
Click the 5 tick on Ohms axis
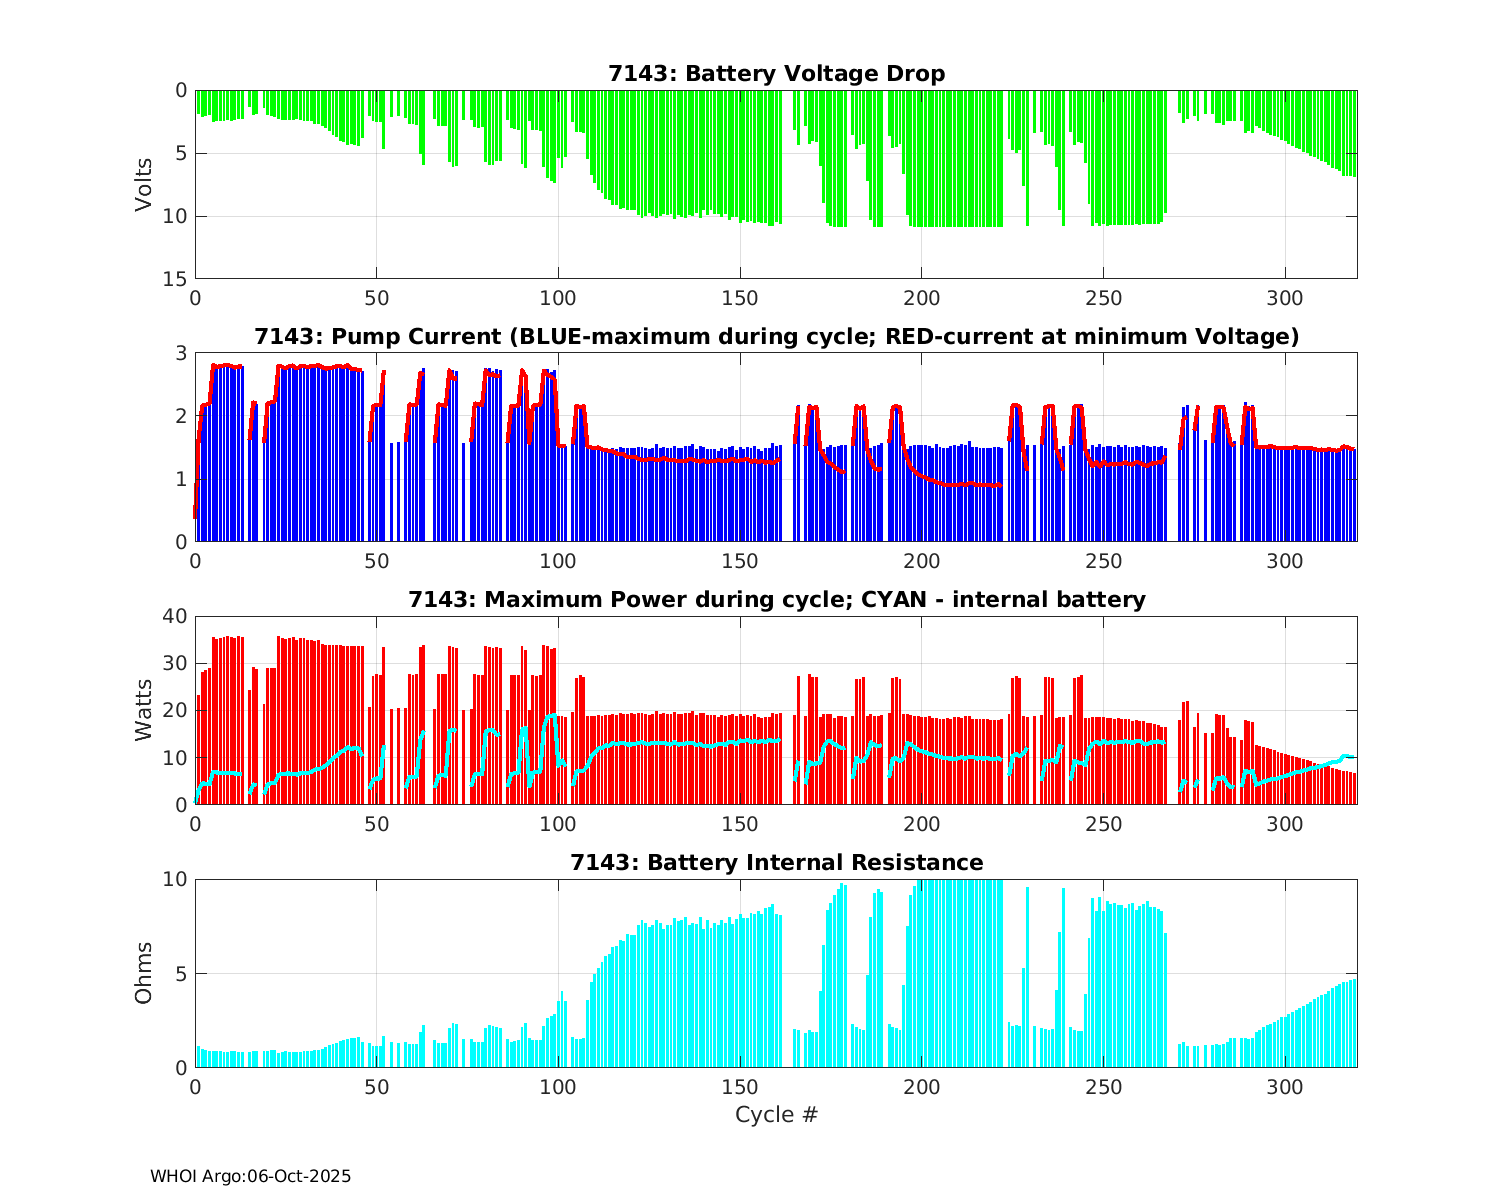click(x=181, y=973)
